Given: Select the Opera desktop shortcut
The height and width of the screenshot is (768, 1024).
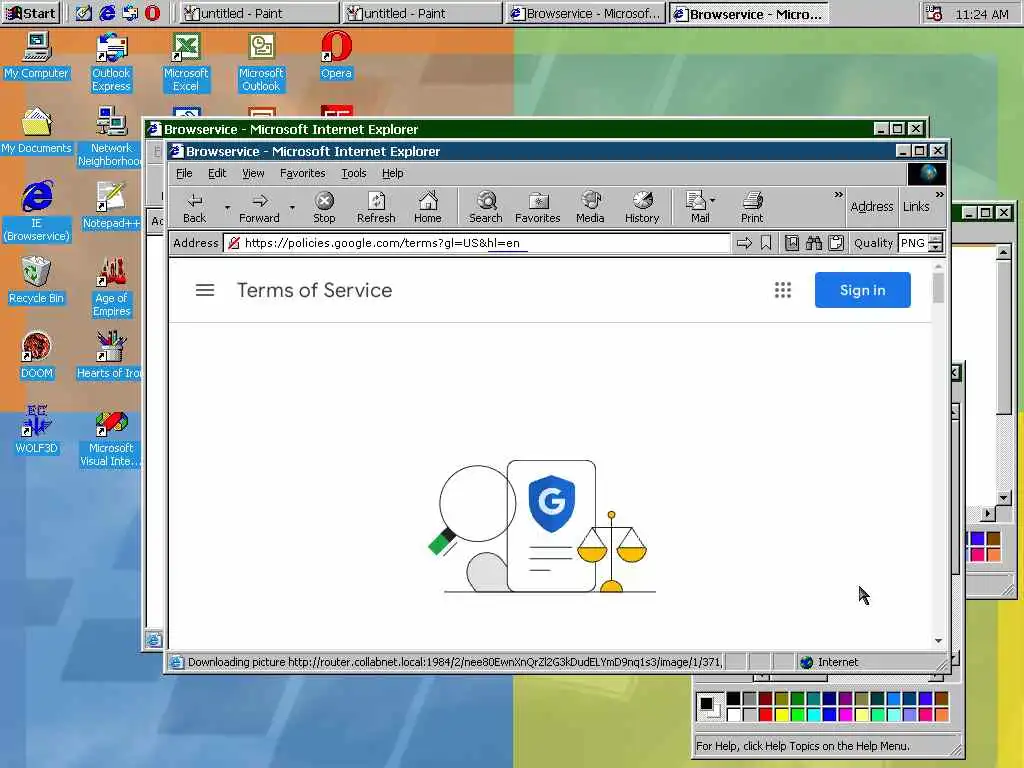Looking at the screenshot, I should [x=336, y=56].
